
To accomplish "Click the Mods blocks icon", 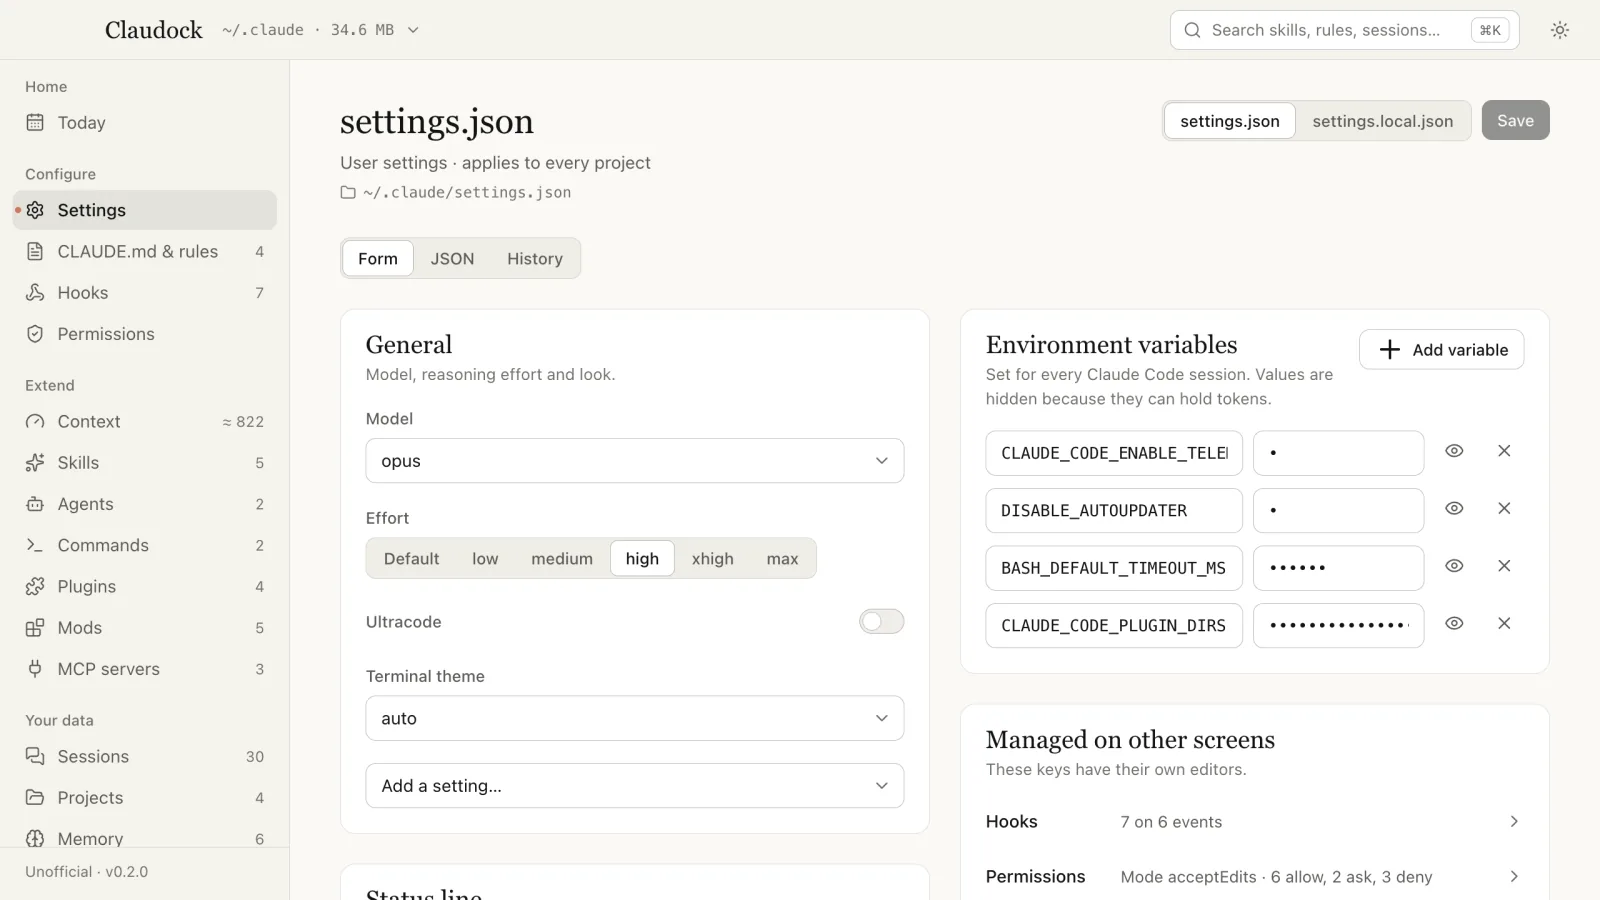I will 35,628.
